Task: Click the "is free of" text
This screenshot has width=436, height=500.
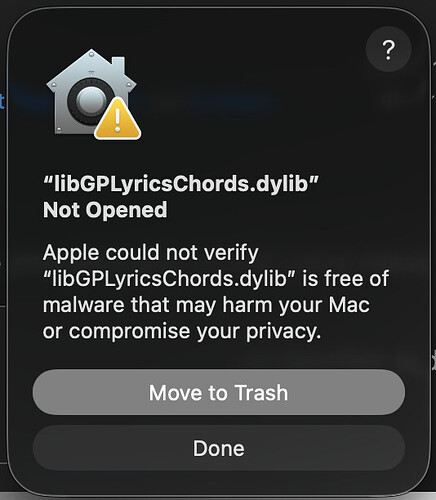Action: (x=345, y=278)
